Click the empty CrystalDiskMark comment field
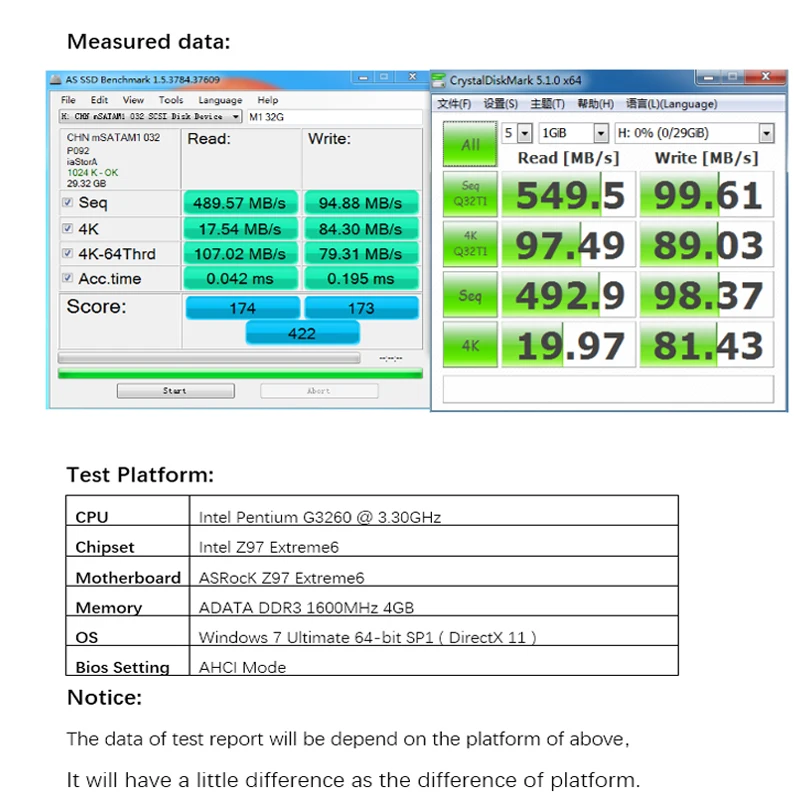Screen dimensions: 800x800 [x=608, y=389]
